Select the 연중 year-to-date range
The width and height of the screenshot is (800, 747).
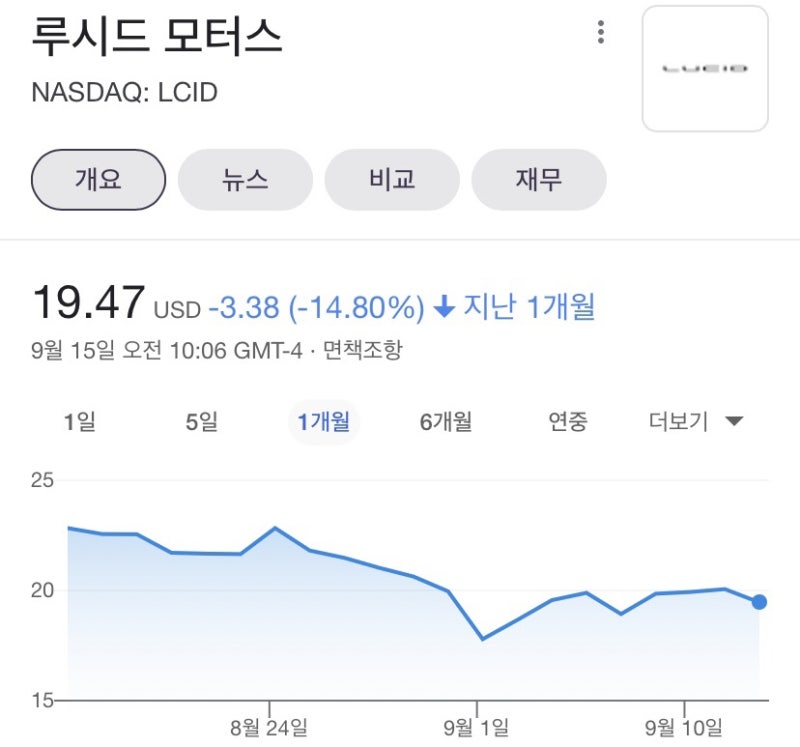click(x=568, y=422)
